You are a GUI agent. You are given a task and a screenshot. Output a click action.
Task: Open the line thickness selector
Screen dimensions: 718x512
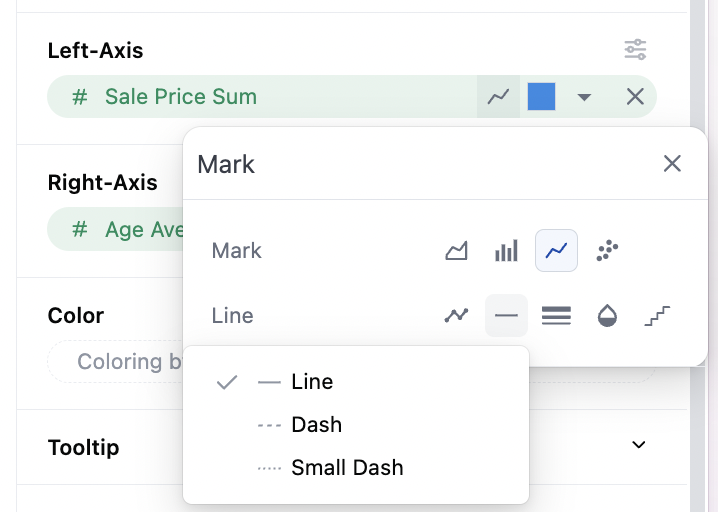click(556, 316)
